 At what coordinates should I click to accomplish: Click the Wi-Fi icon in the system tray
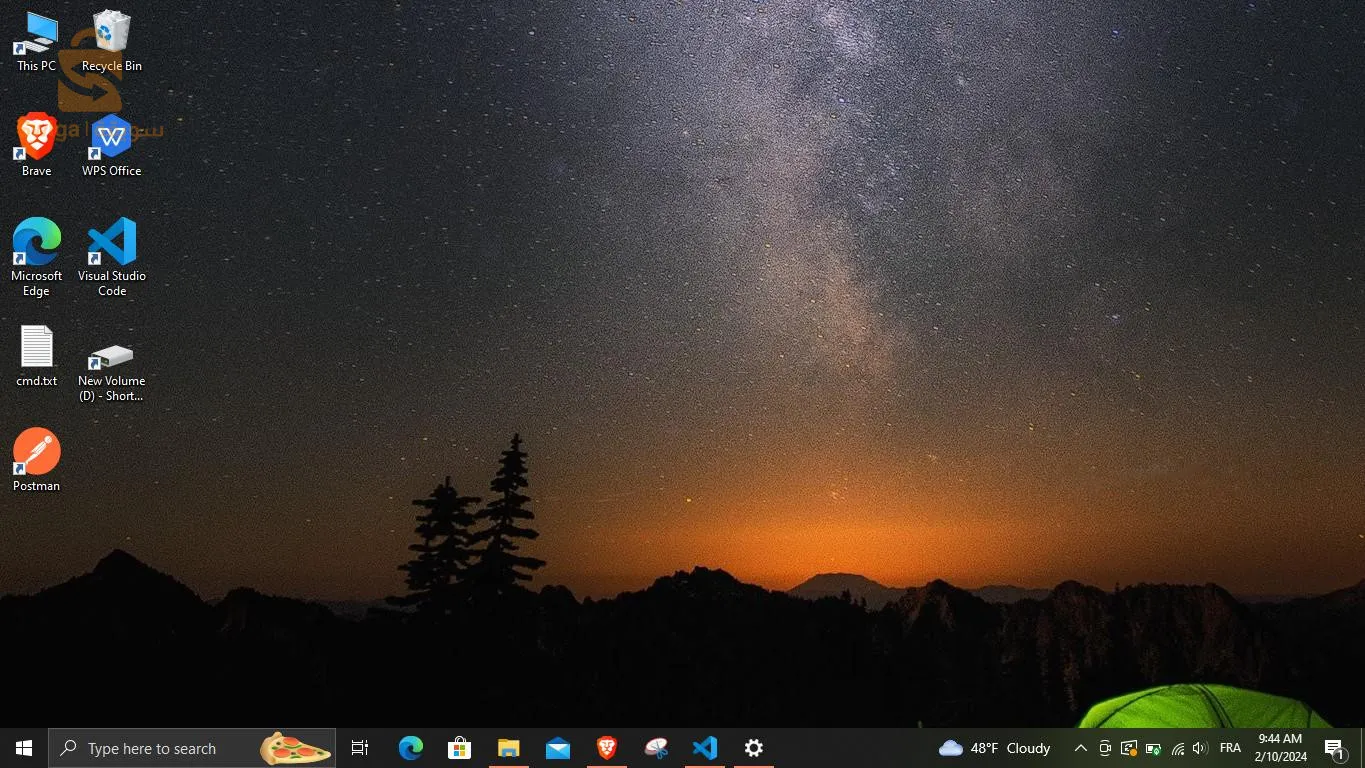tap(1176, 747)
